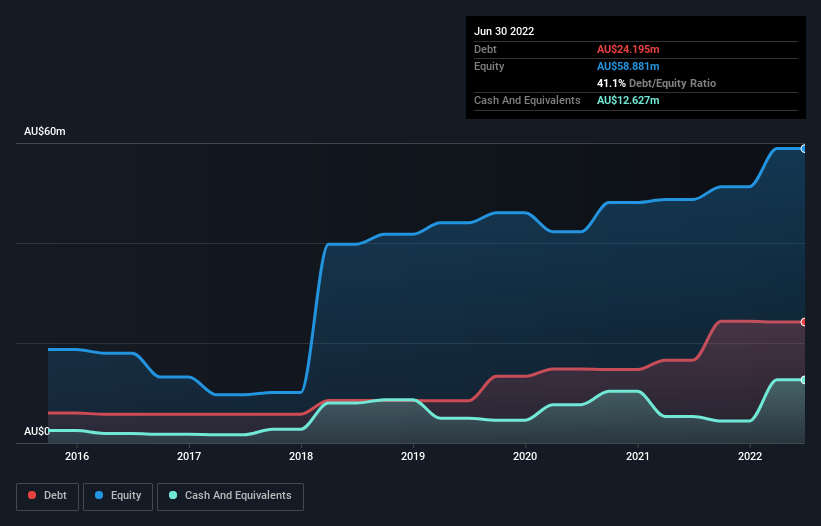The image size is (821, 526).
Task: Click the AU$58.881m equity value
Action: pyautogui.click(x=628, y=66)
